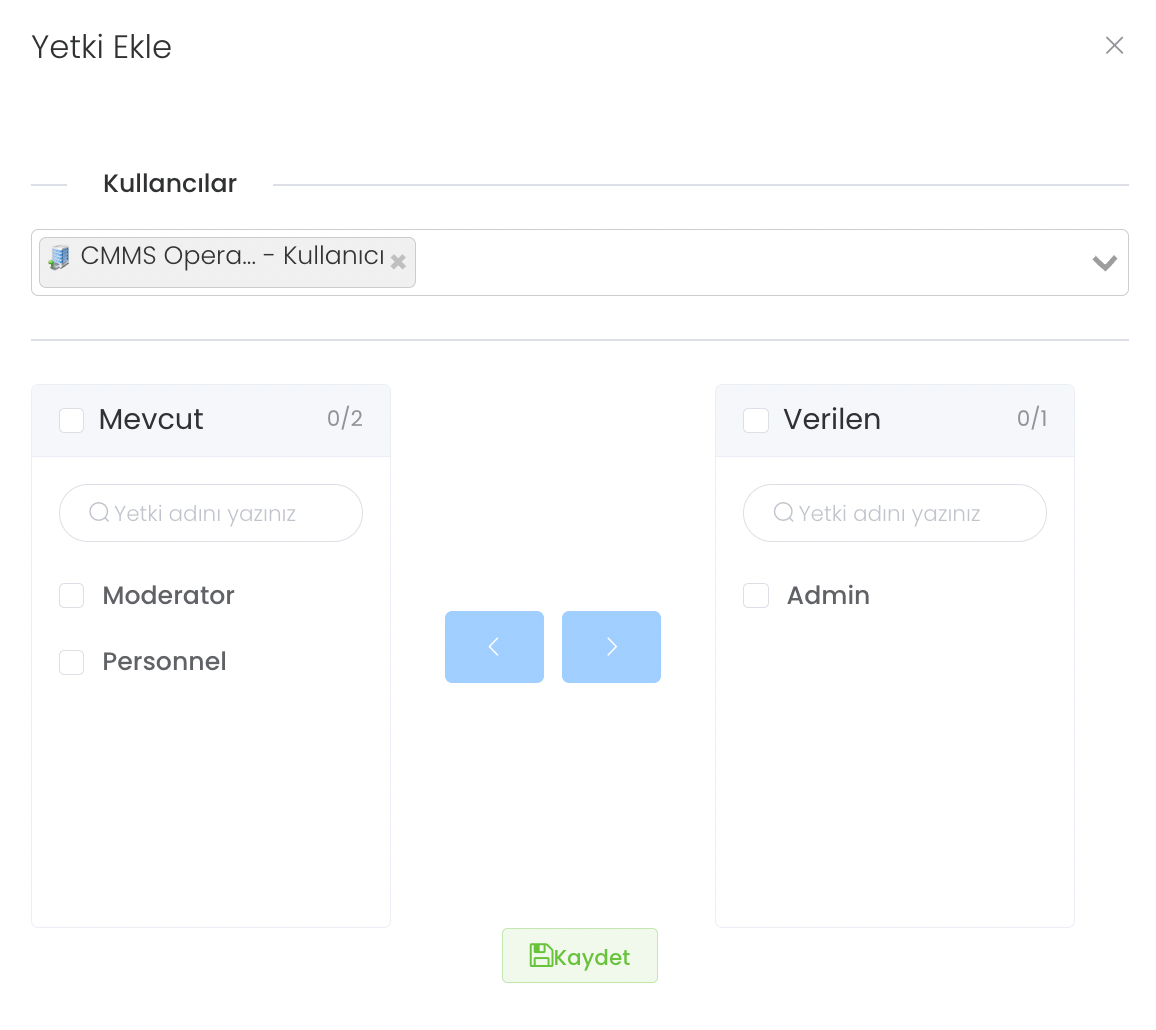The image size is (1156, 1030).
Task: Toggle the Verilen select-all checkbox
Action: 756,420
